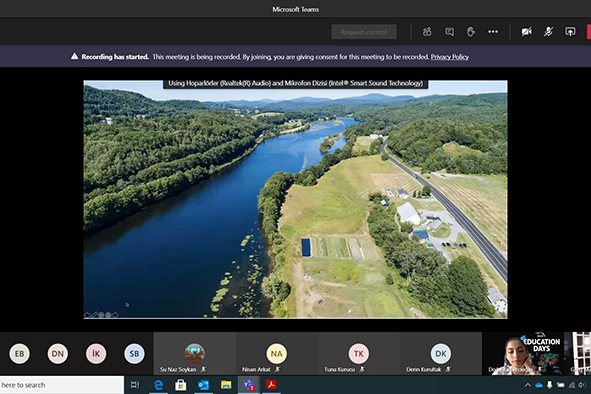This screenshot has height=394, width=591.
Task: Click the DK avatar for Derin Kurultak
Action: click(x=441, y=354)
